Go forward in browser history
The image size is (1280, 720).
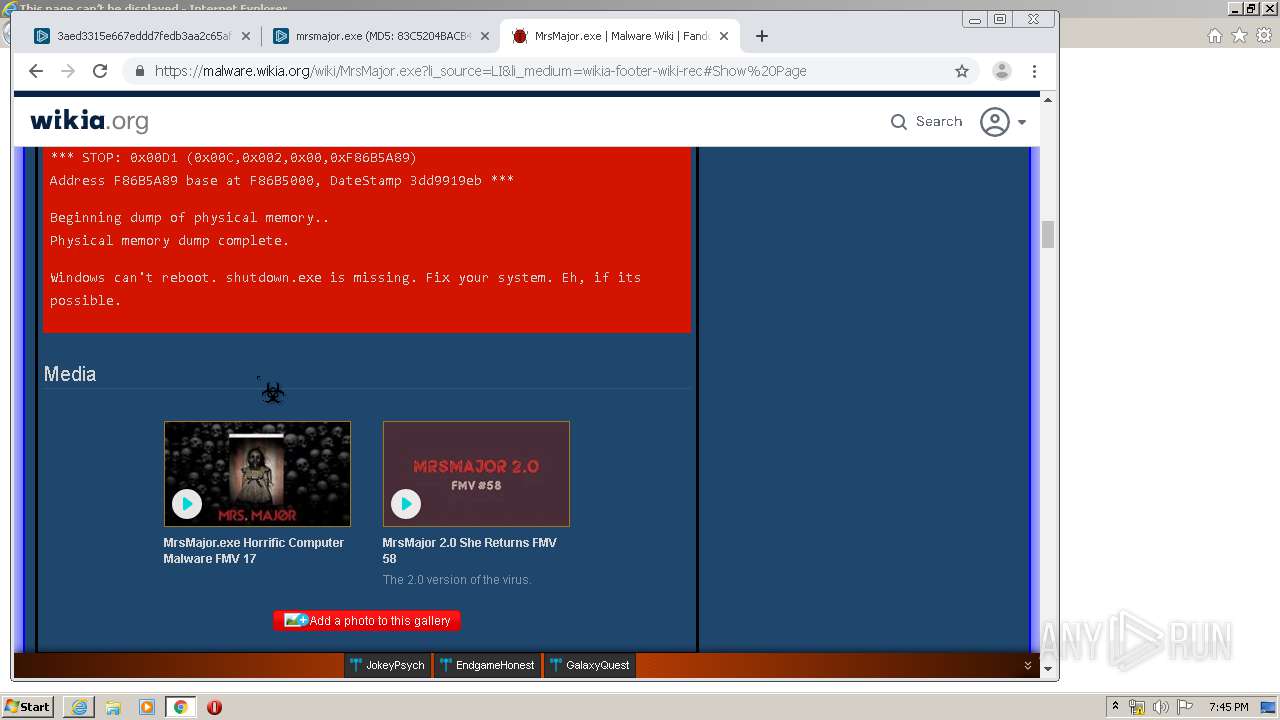(68, 71)
